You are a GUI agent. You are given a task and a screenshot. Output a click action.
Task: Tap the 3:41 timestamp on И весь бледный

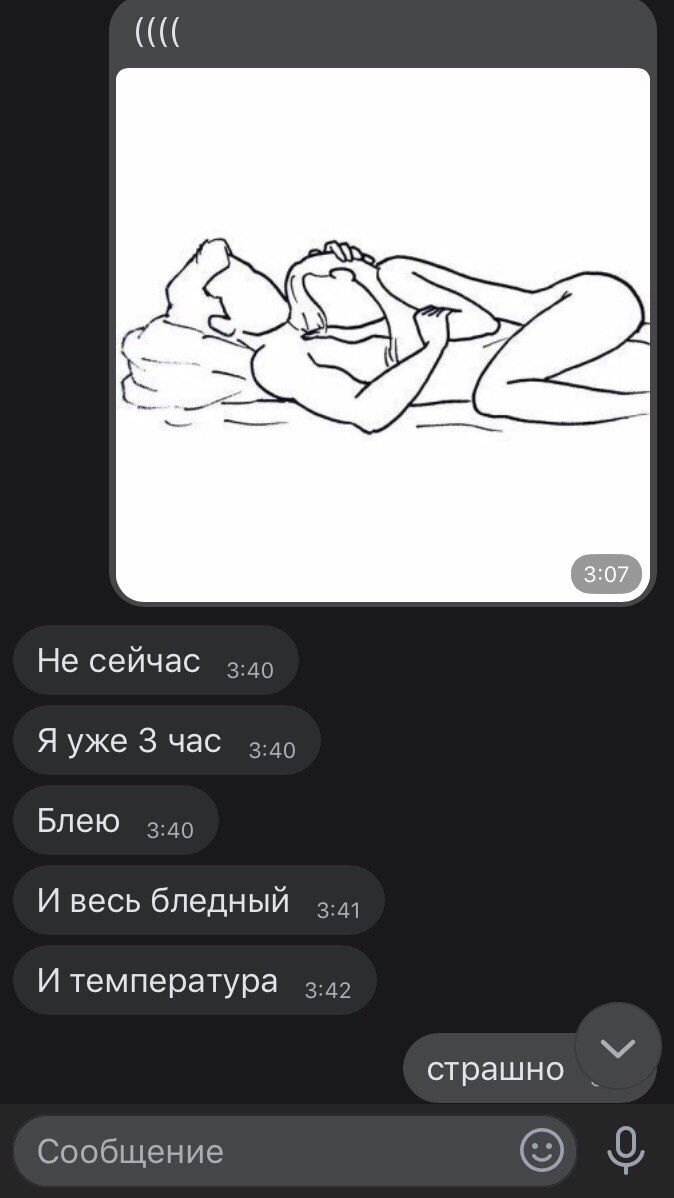(339, 910)
